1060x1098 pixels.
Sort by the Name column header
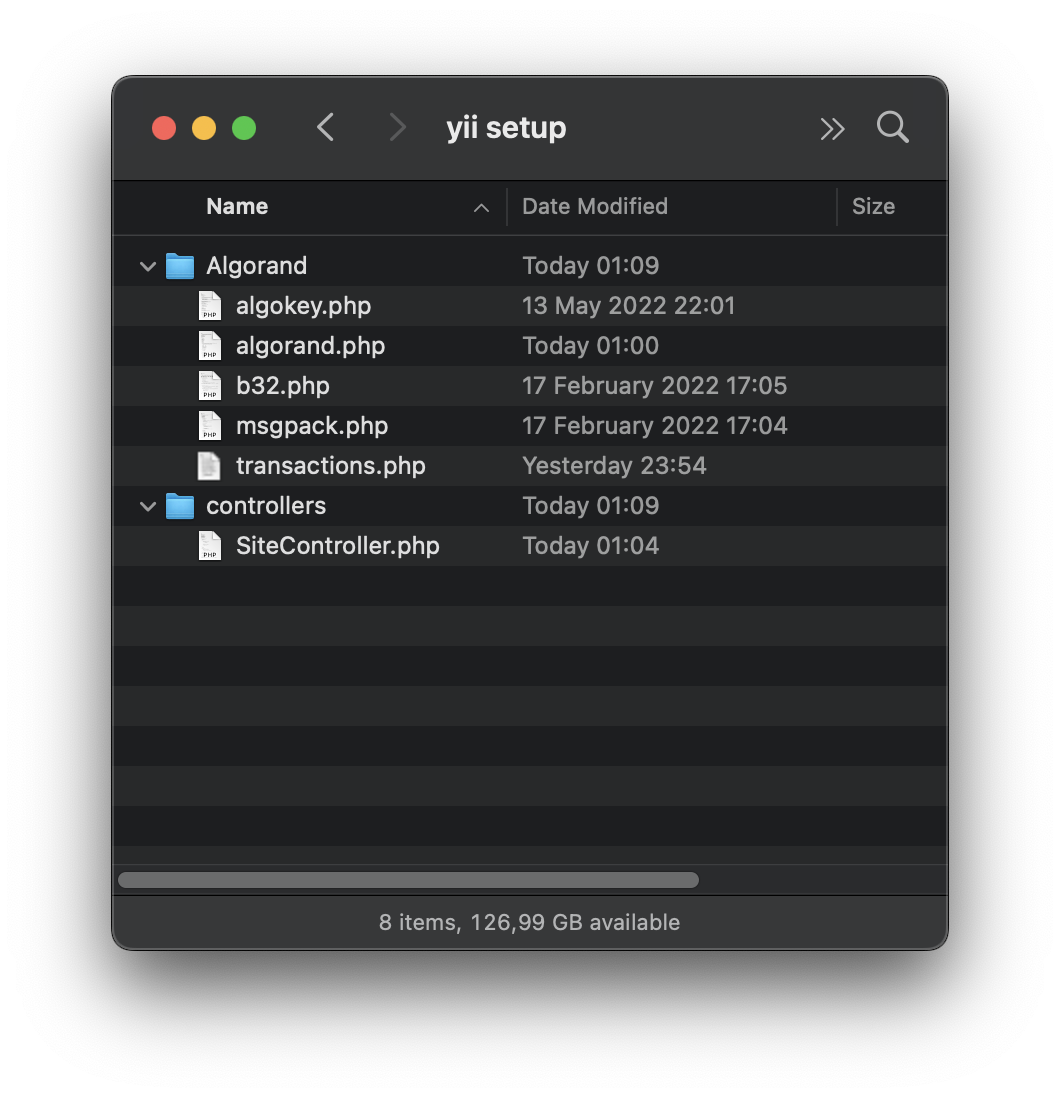click(x=237, y=207)
